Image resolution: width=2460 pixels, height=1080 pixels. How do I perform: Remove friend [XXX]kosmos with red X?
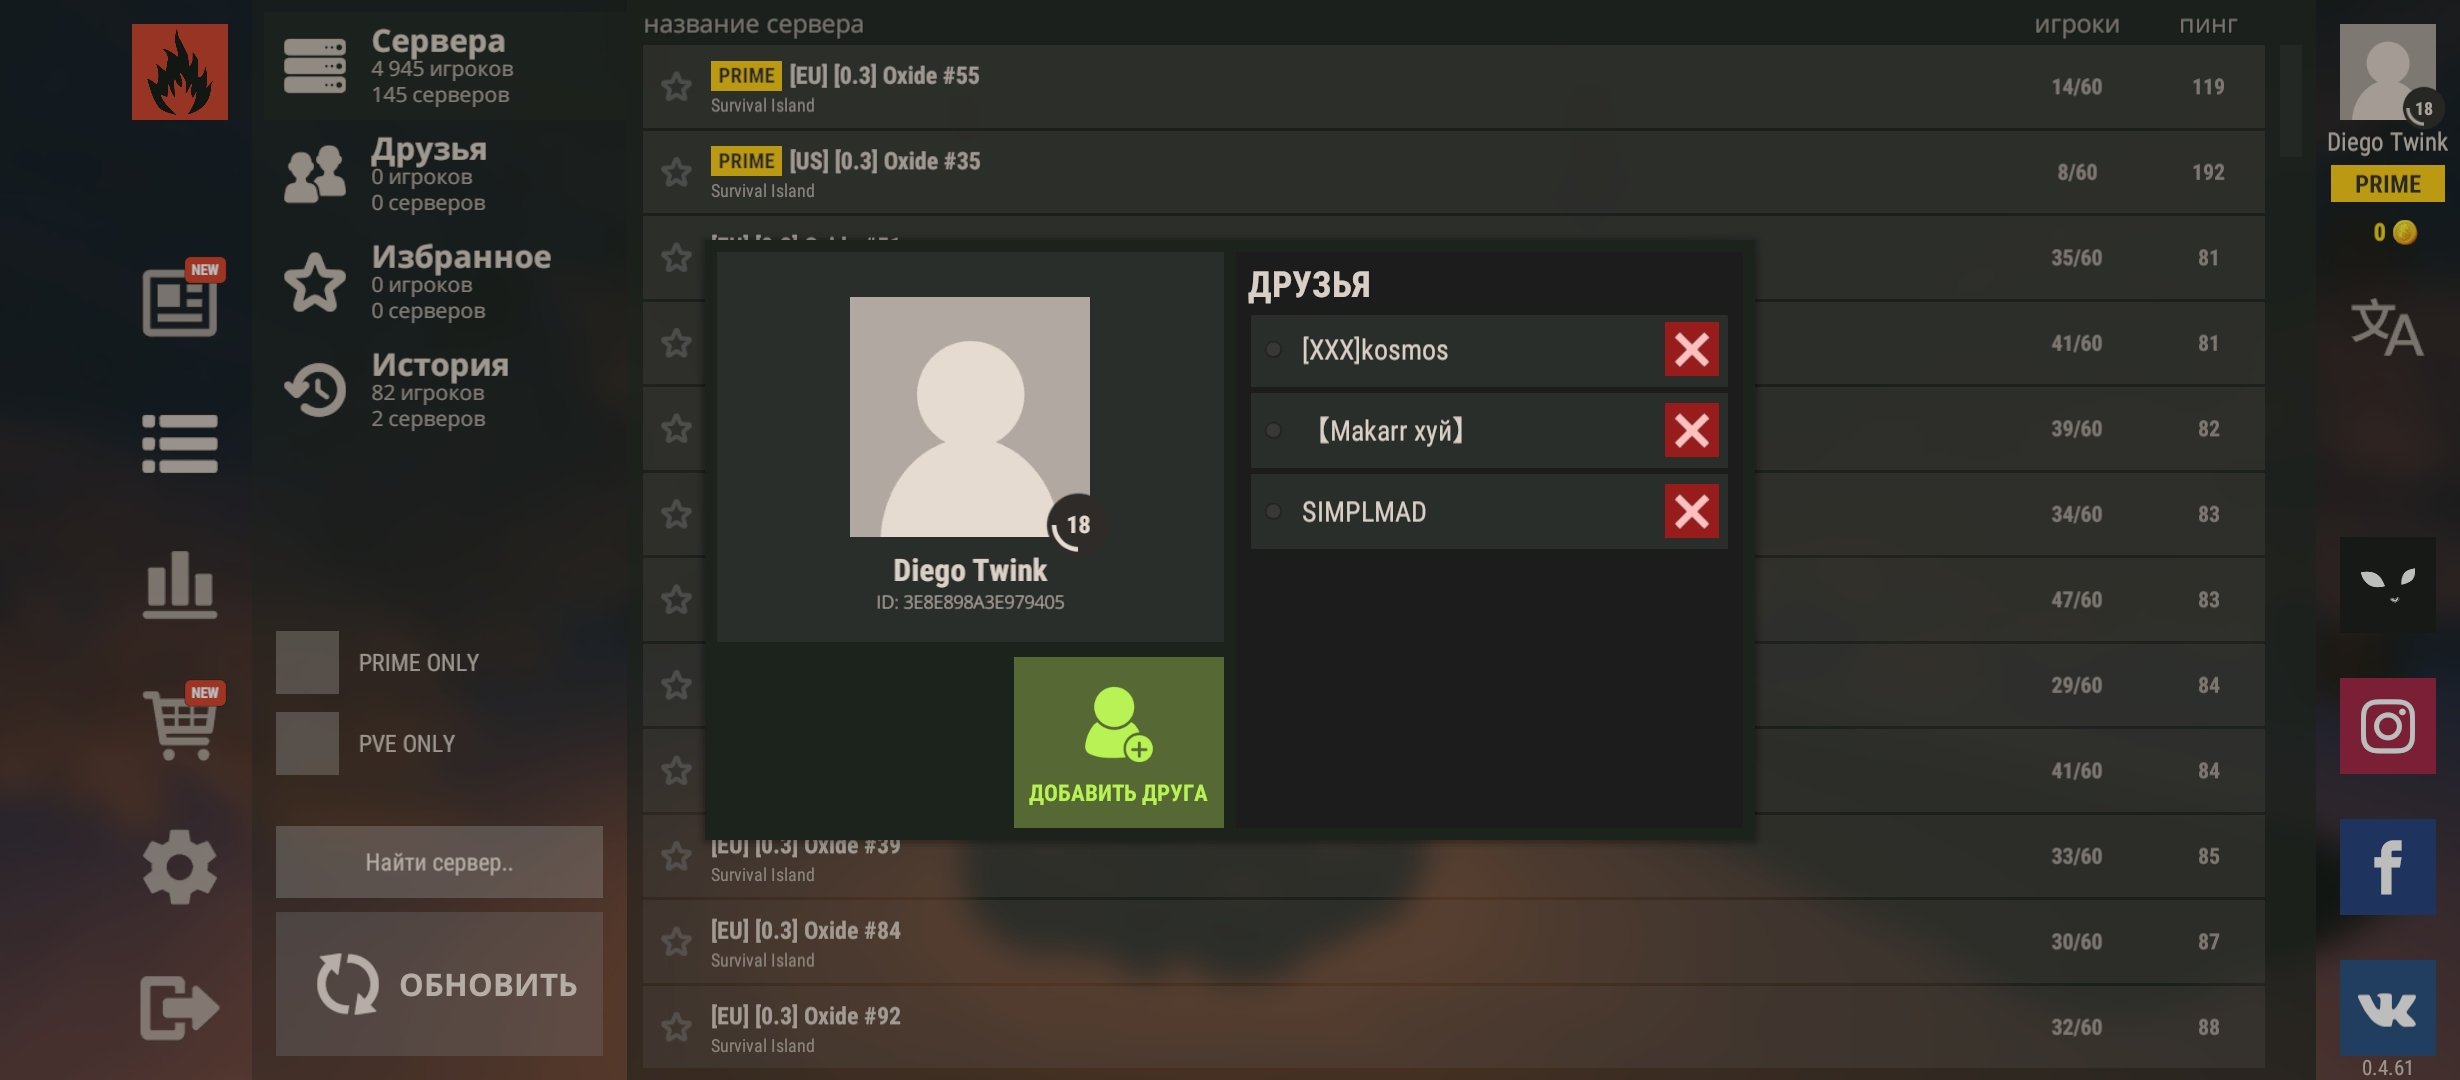click(x=1691, y=350)
